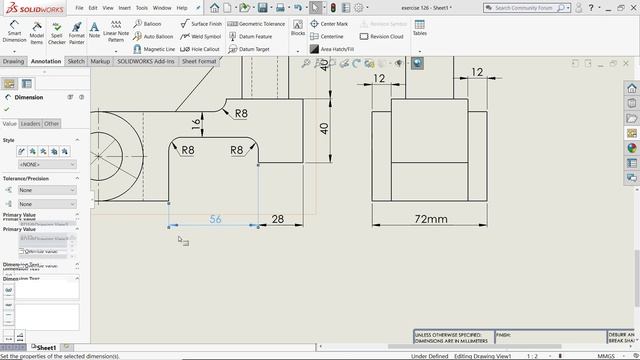
Task: Open the Edit menu
Action: click(93, 8)
